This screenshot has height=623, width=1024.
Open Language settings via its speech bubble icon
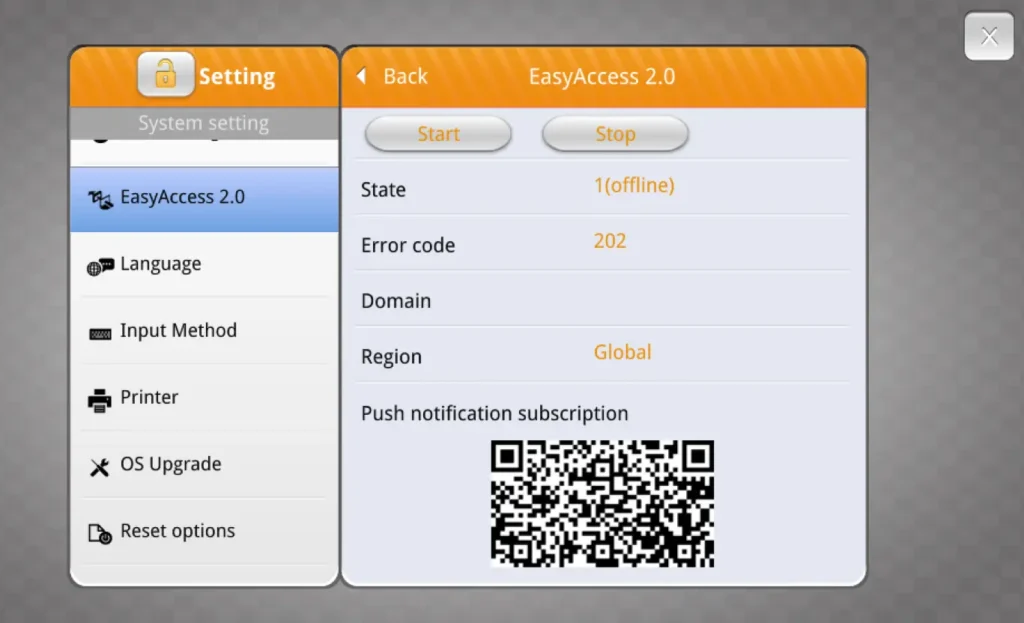(100, 264)
